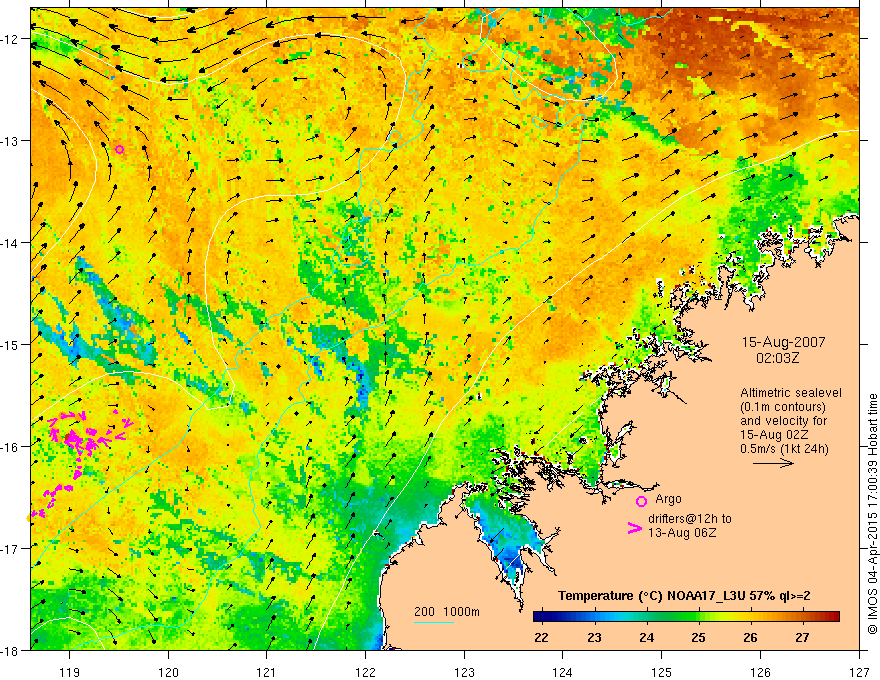The height and width of the screenshot is (680, 880).
Task: Click the longitude axis label 119
Action: pos(69,673)
